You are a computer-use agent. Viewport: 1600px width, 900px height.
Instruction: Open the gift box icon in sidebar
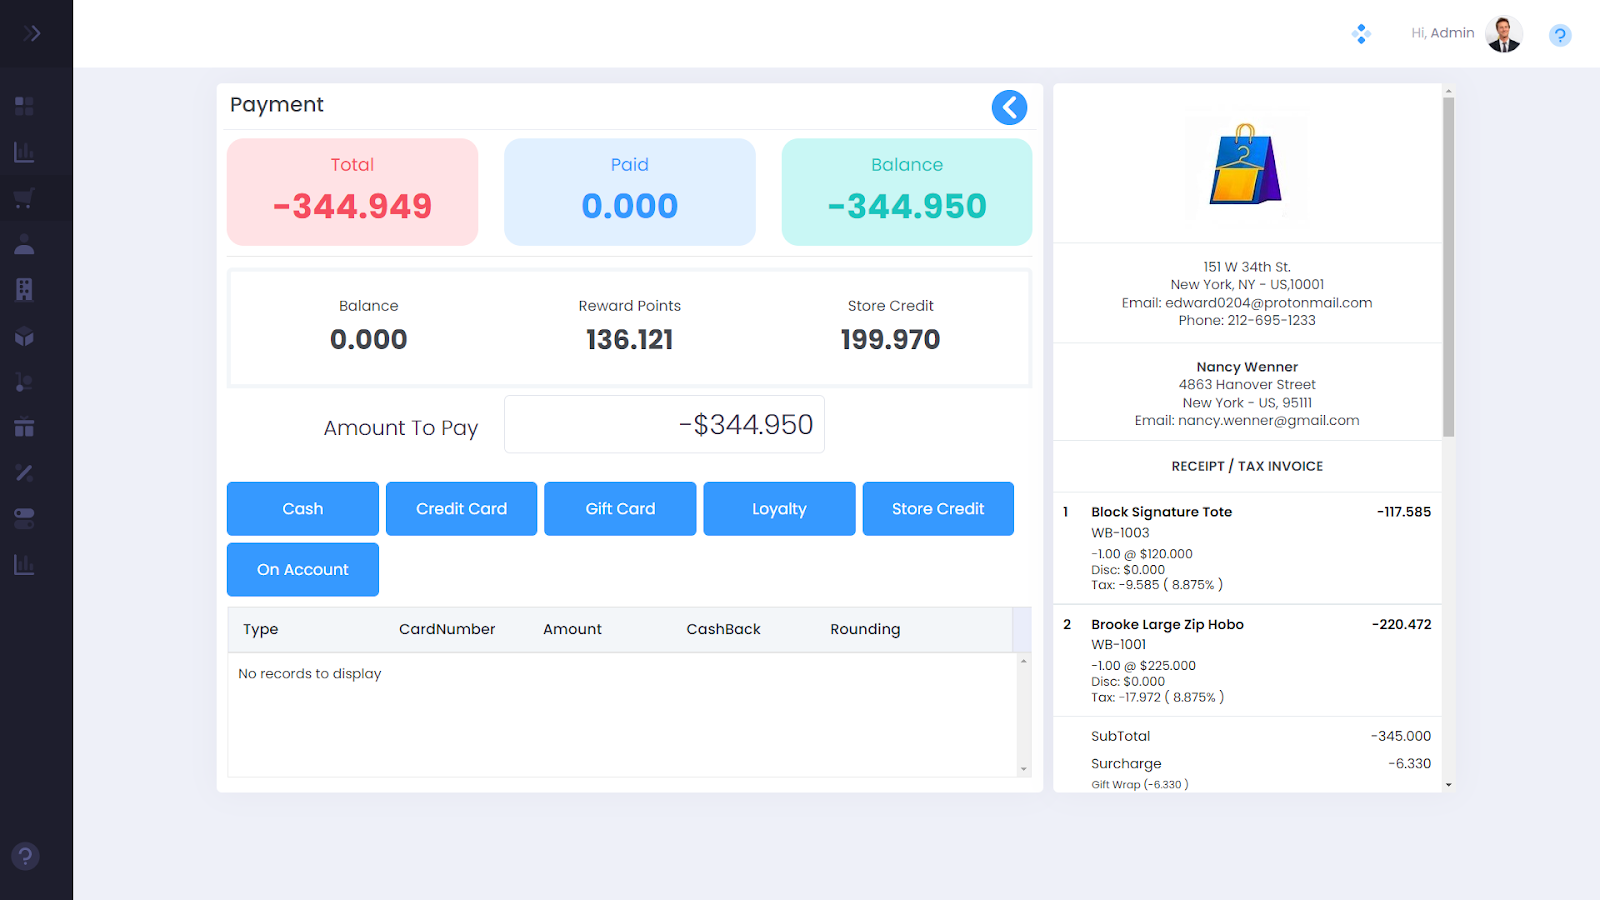[24, 428]
